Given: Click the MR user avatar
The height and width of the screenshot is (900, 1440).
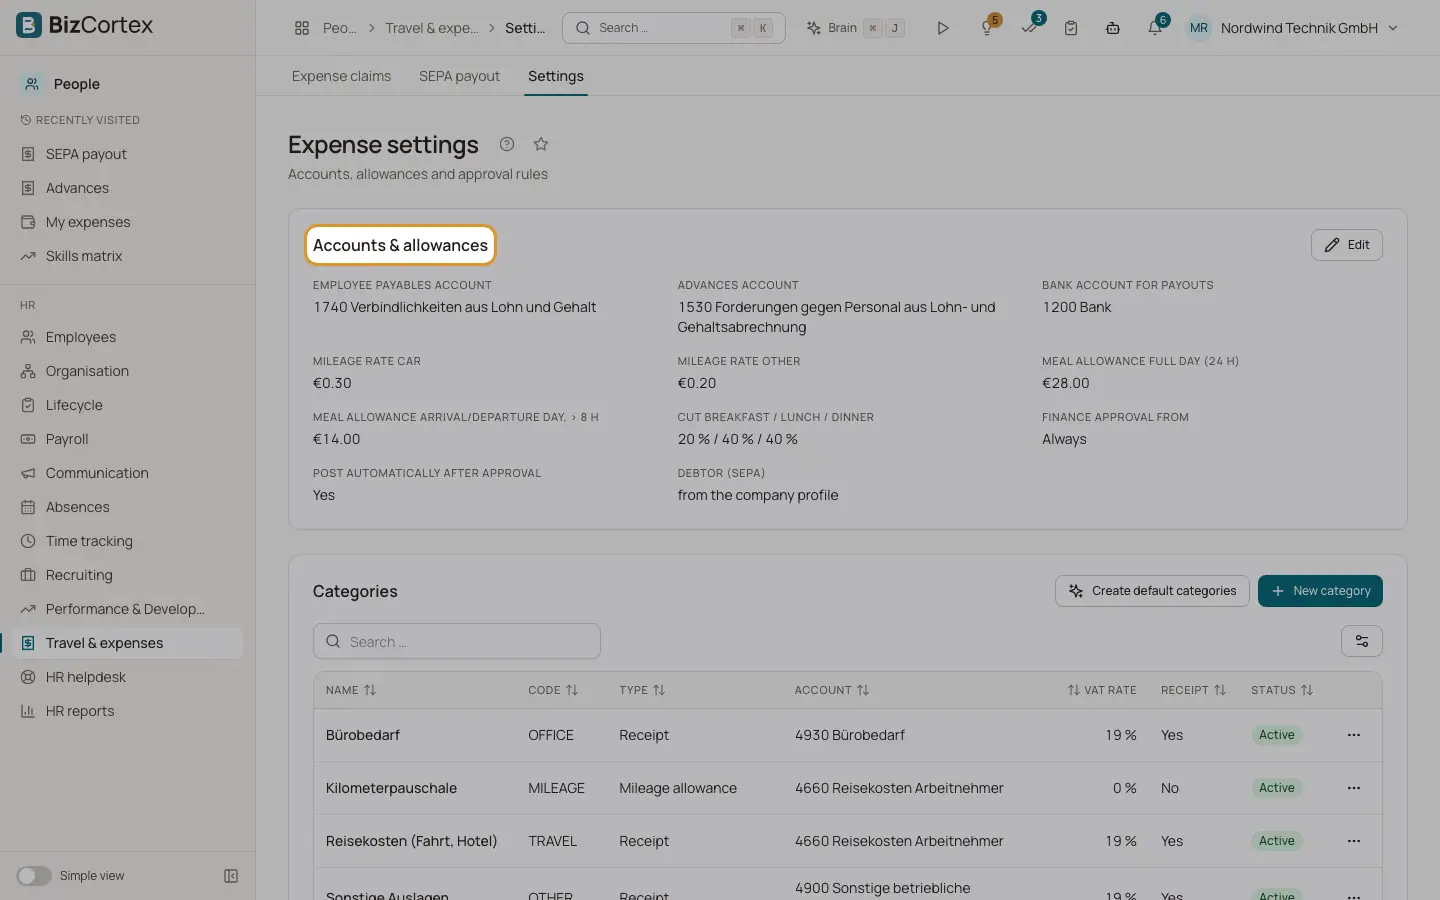Looking at the screenshot, I should 1199,28.
